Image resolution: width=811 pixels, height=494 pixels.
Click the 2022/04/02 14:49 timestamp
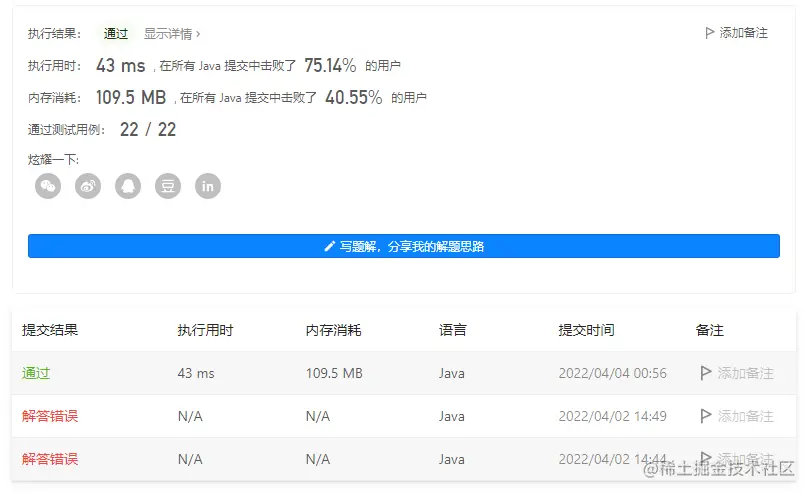coord(612,416)
